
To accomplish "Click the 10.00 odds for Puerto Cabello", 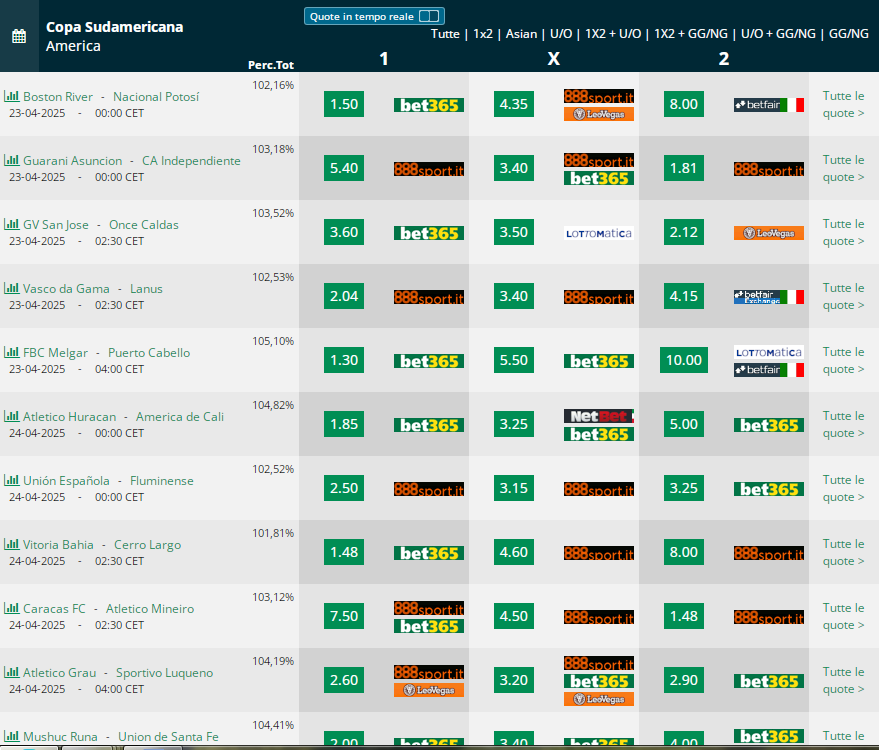I will tap(683, 360).
